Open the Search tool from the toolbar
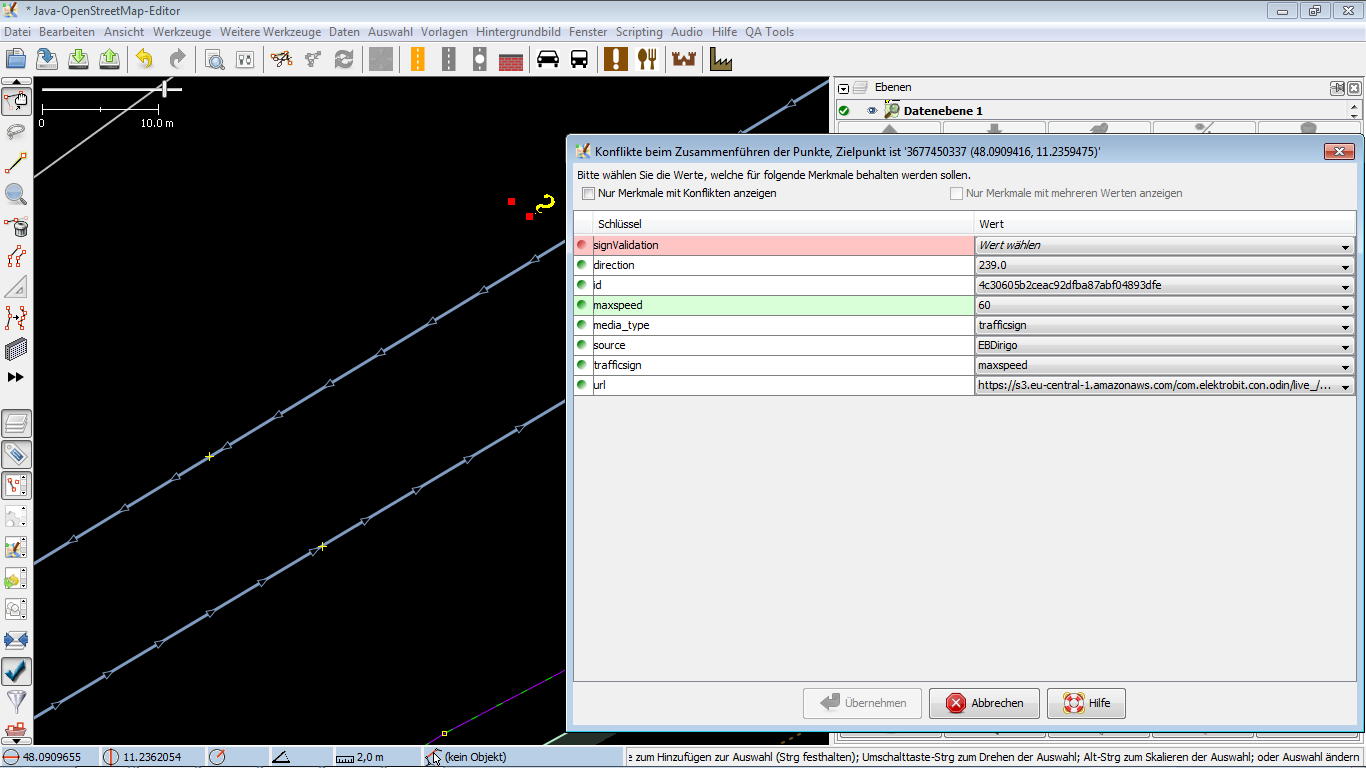 [x=214, y=59]
